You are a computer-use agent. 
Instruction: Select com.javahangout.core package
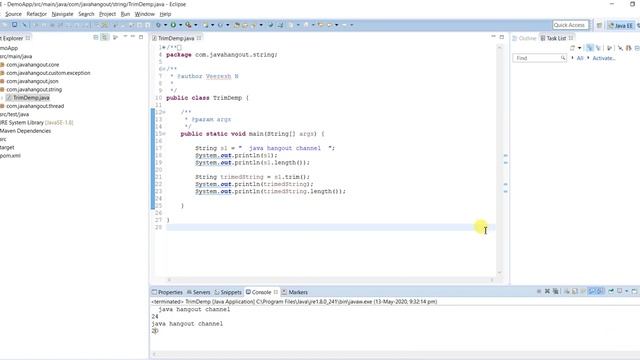click(32, 64)
